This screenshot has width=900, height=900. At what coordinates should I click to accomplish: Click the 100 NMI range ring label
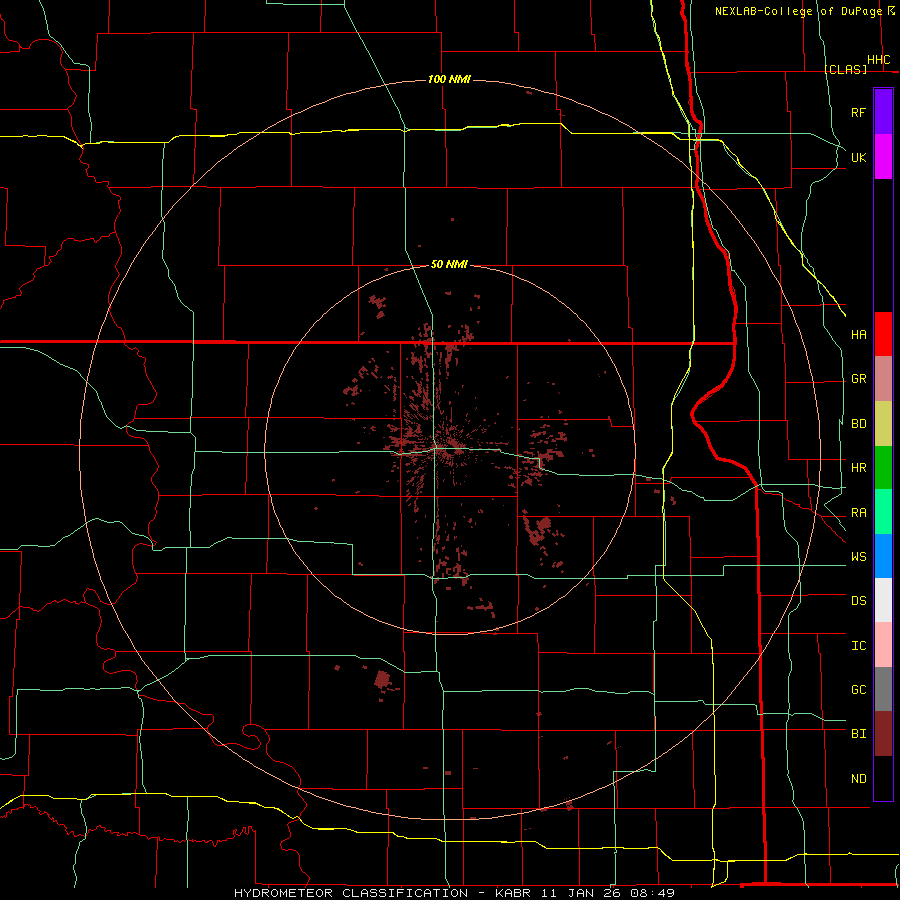pyautogui.click(x=449, y=79)
